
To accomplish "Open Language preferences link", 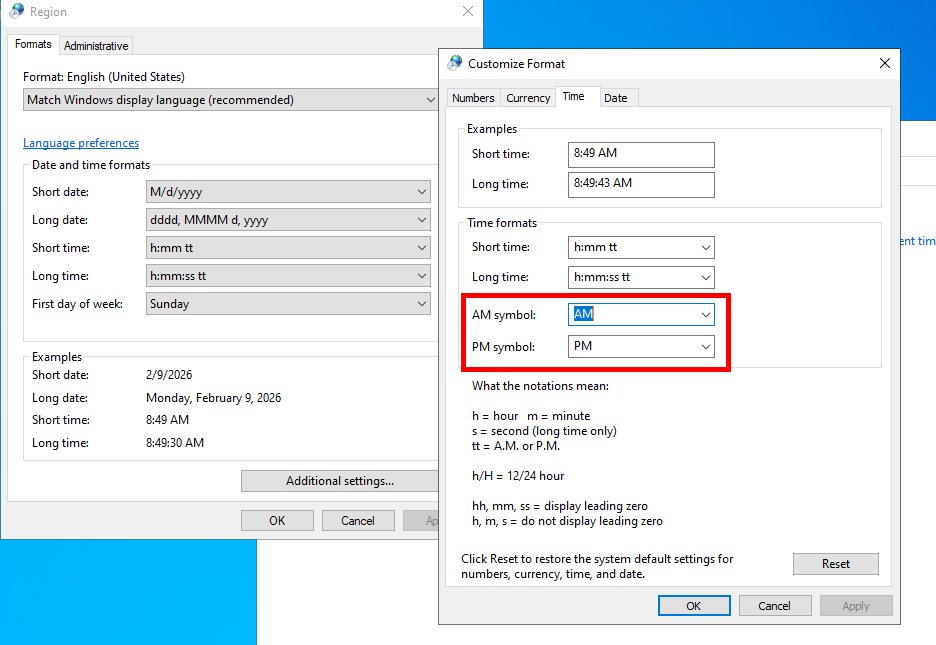I will coord(81,143).
